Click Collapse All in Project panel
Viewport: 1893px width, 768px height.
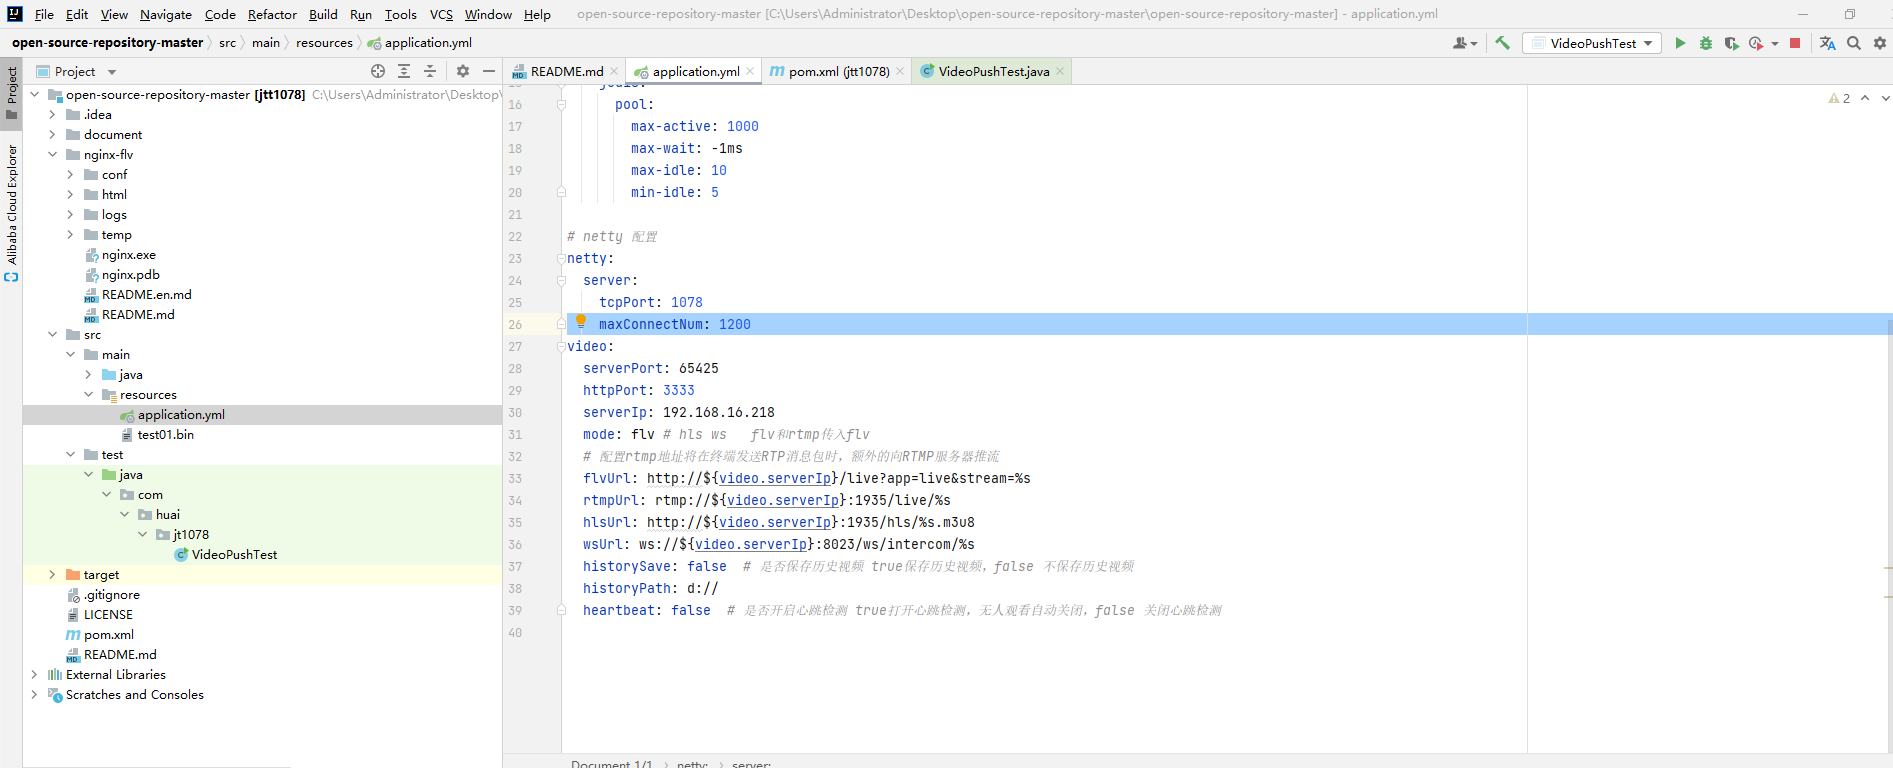(x=430, y=71)
